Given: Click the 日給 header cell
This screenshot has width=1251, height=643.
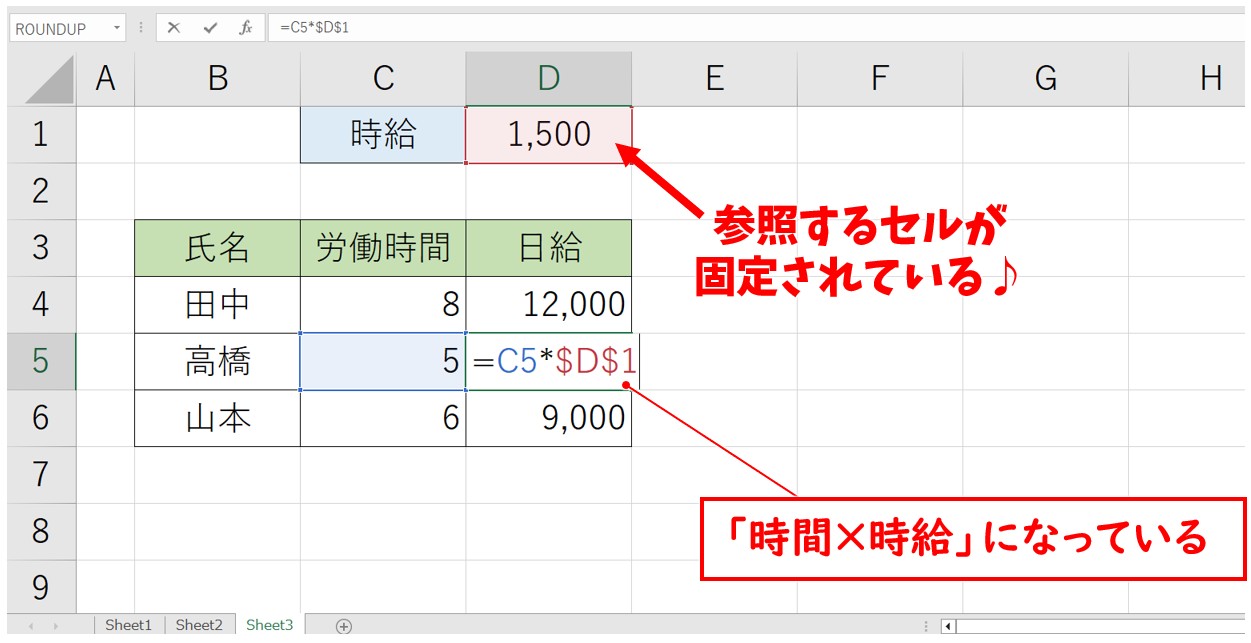Looking at the screenshot, I should (x=548, y=248).
